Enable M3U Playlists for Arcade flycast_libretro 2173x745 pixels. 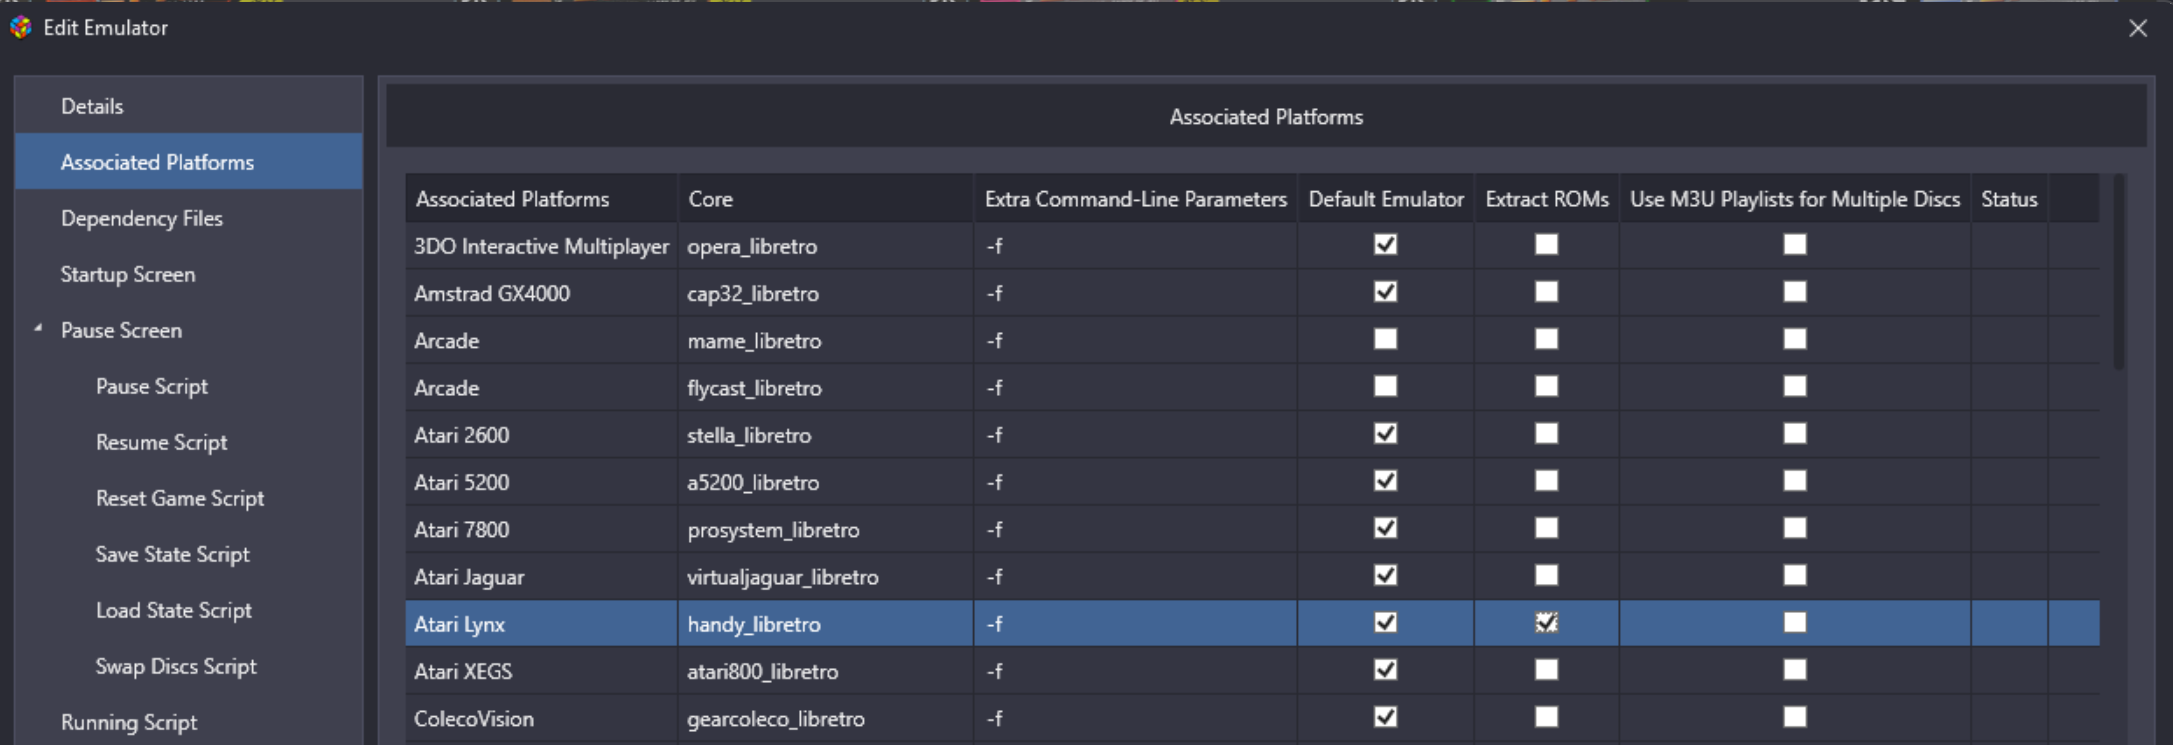click(x=1795, y=386)
